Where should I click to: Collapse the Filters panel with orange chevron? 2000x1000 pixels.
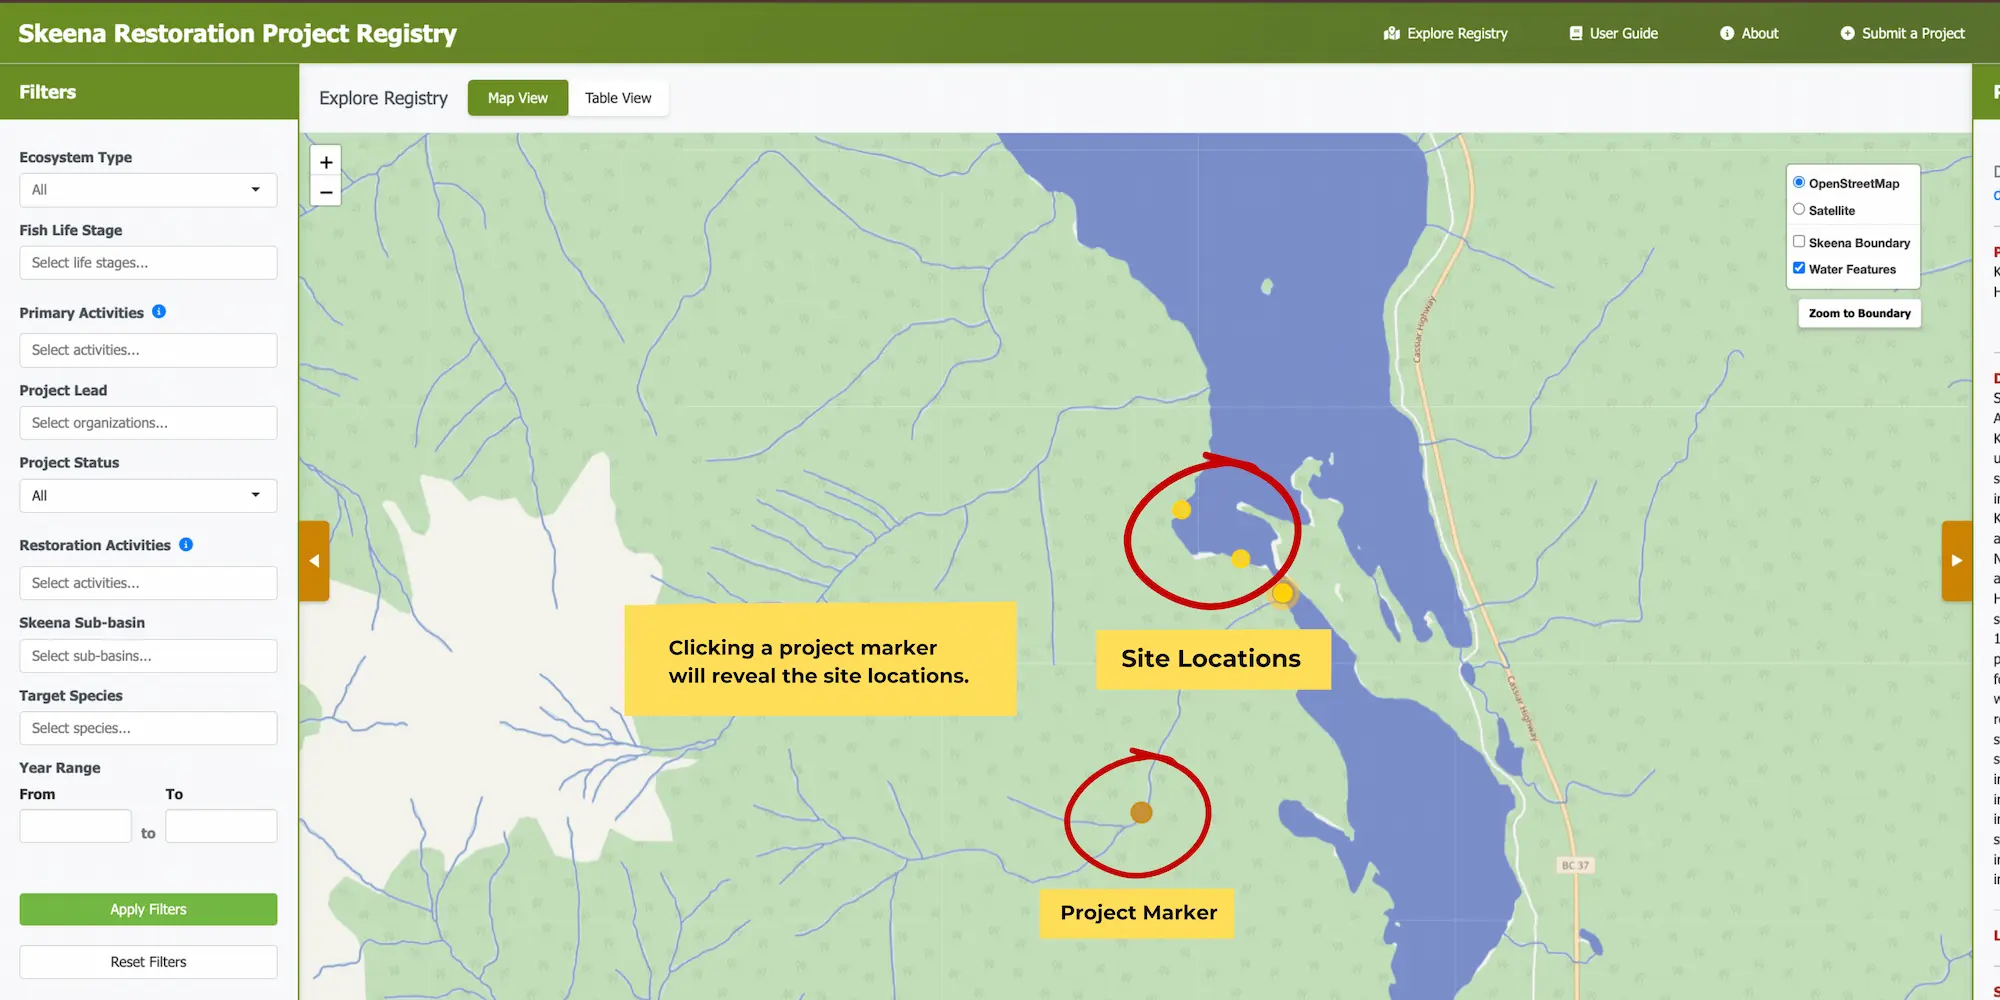pyautogui.click(x=314, y=560)
